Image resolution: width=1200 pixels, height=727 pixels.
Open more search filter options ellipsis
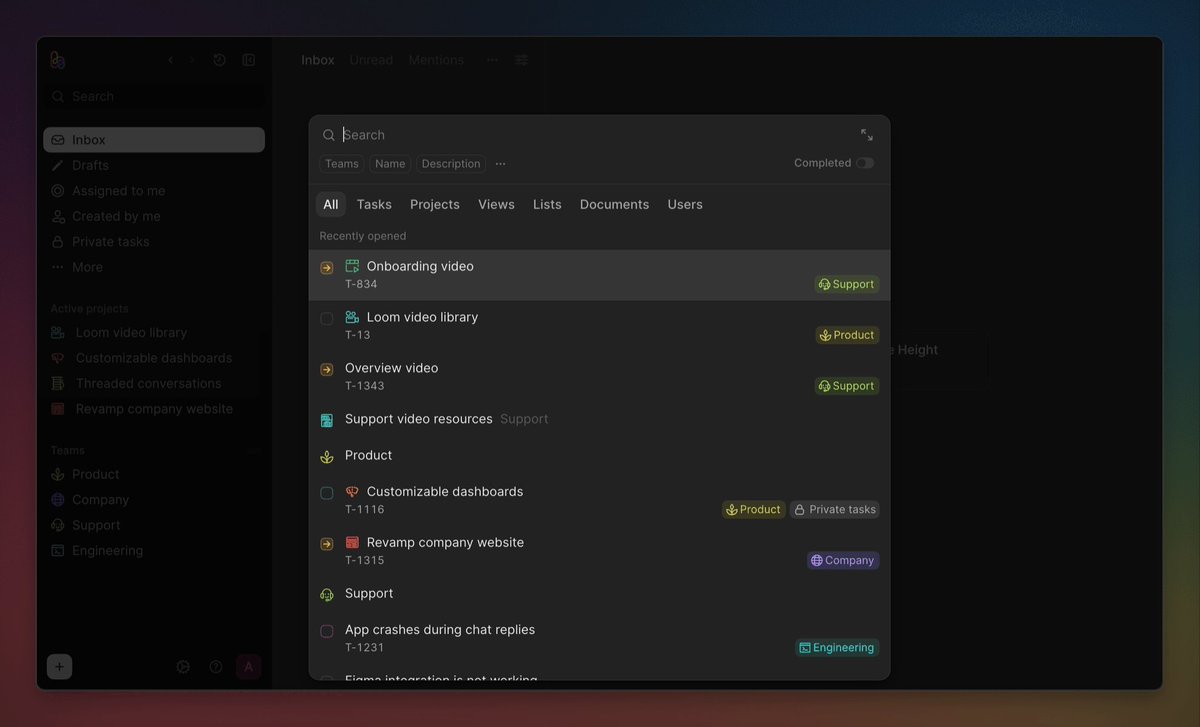click(x=501, y=164)
